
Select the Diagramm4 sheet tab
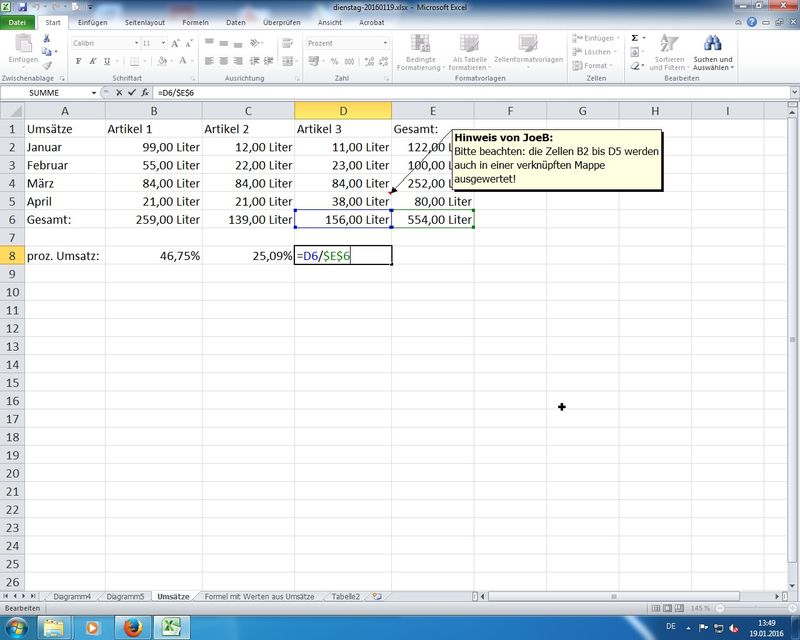[72, 596]
